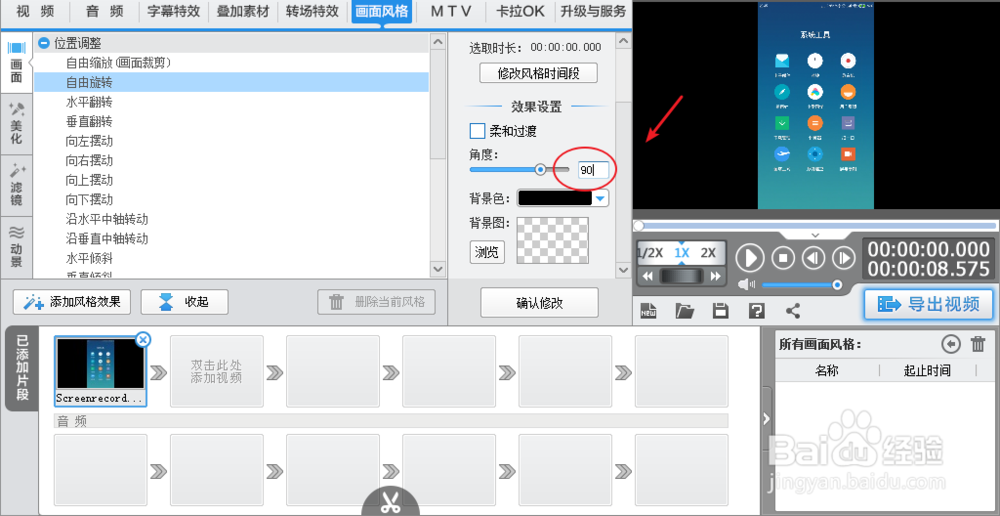Click effect settings scroll down arrow
Image resolution: width=1000 pixels, height=516 pixels.
[624, 270]
